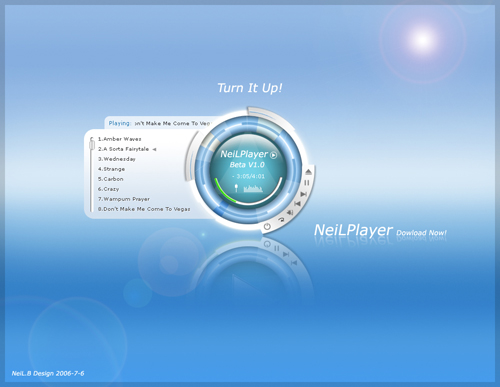This screenshot has height=387, width=500.
Task: Go back to the previous track
Action: pos(297,204)
